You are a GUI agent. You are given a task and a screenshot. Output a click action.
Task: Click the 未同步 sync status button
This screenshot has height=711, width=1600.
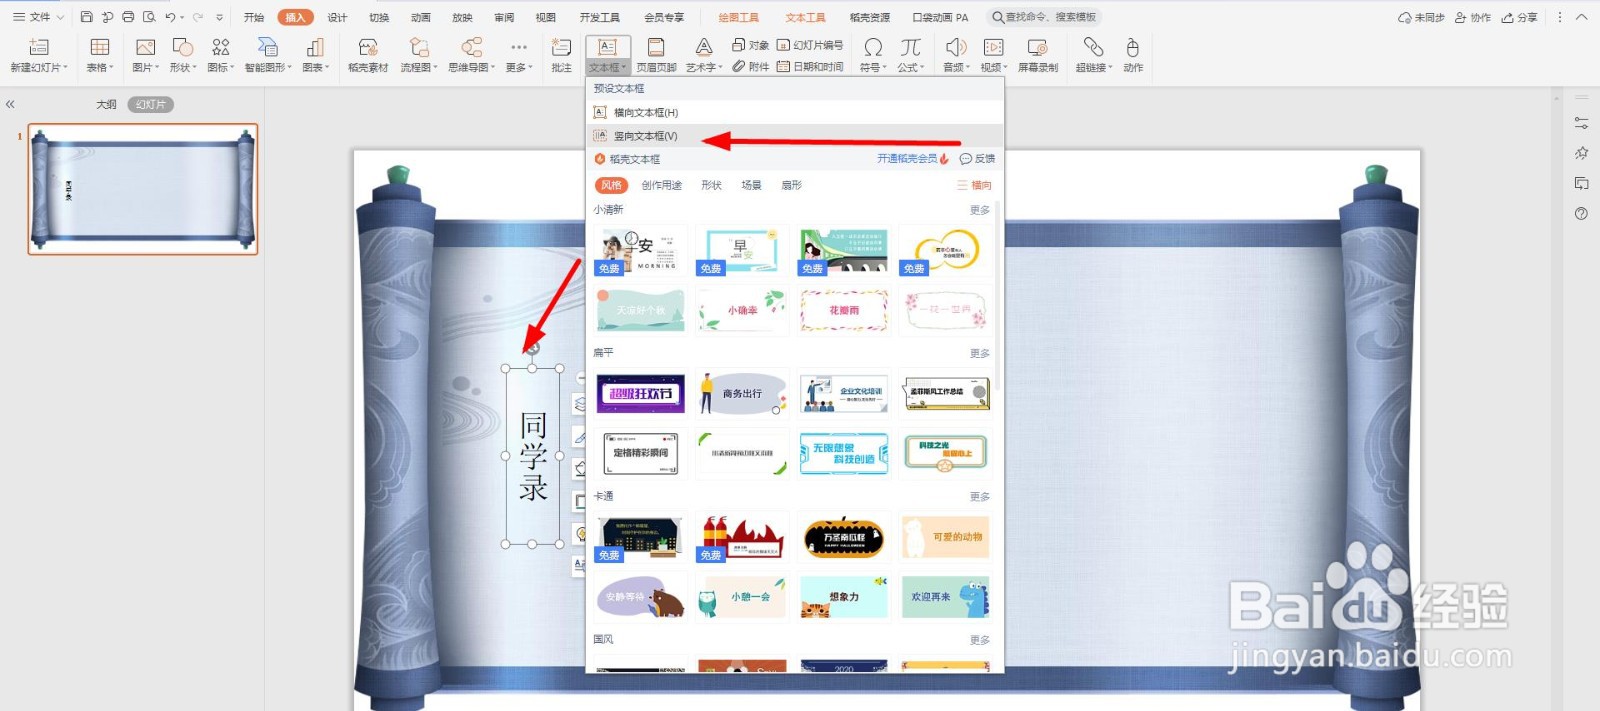(x=1421, y=17)
